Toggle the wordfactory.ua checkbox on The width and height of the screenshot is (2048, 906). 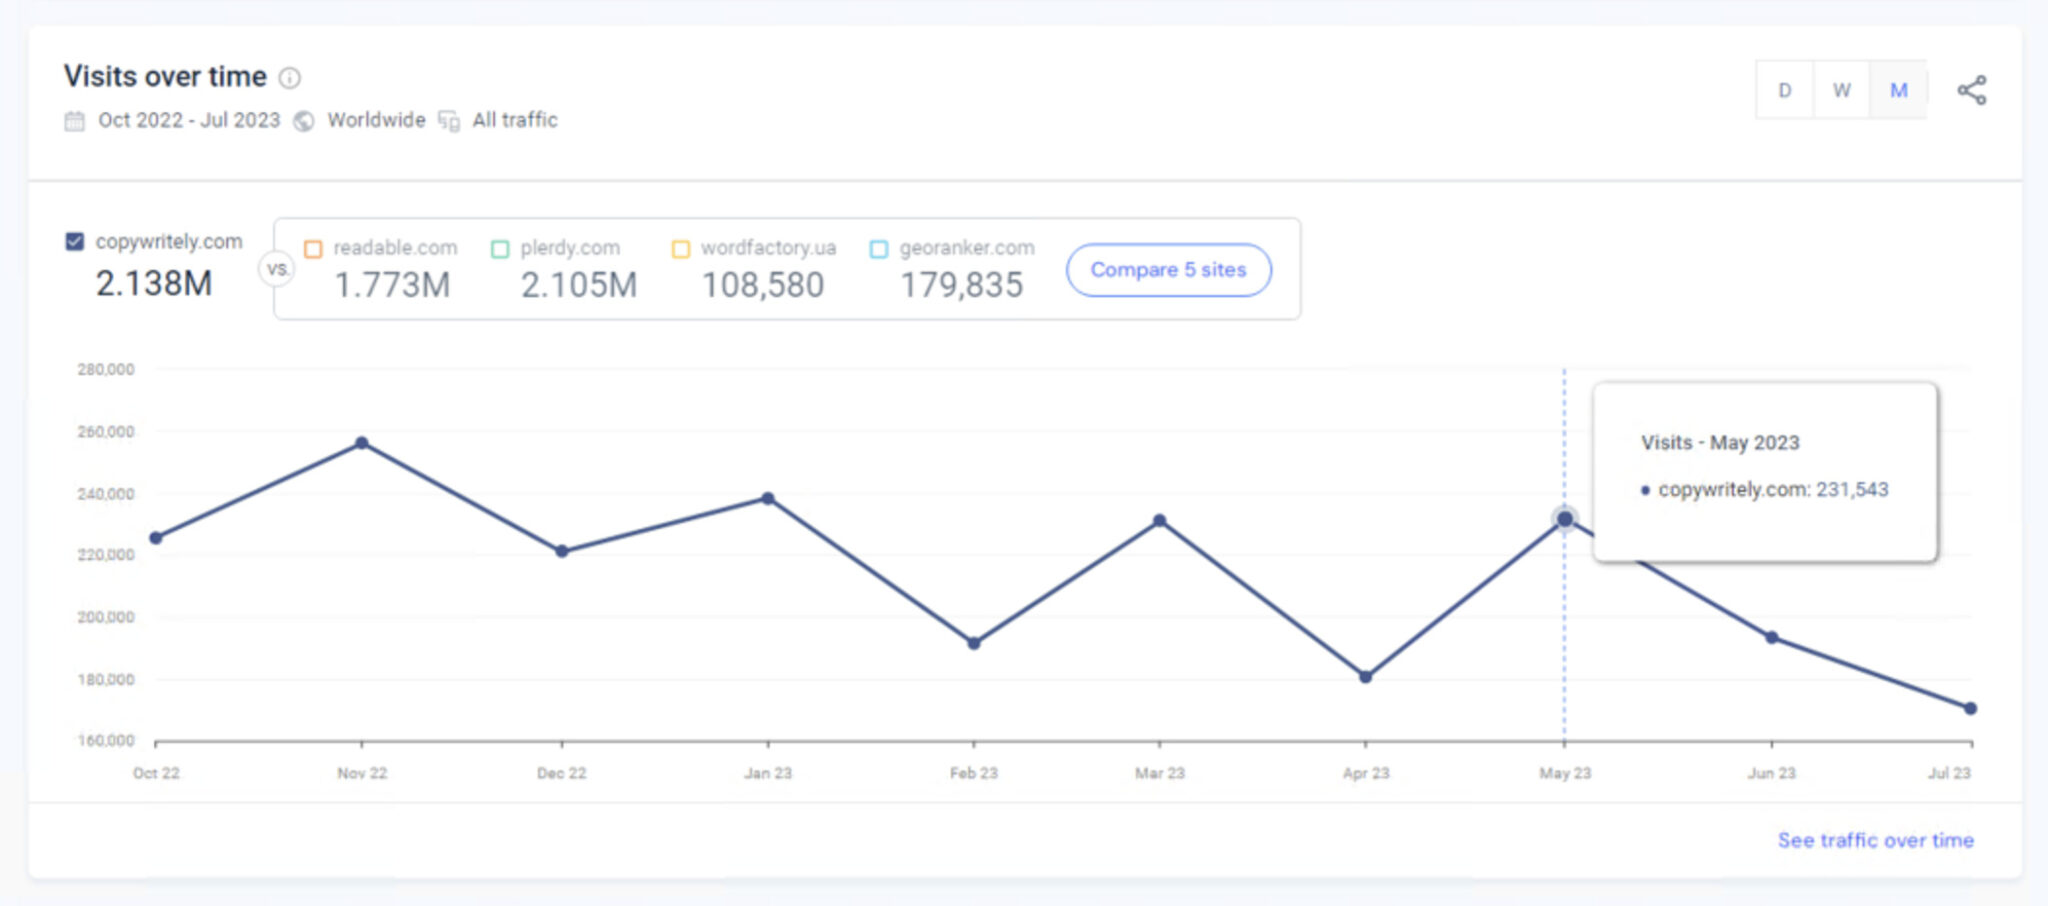[x=680, y=247]
